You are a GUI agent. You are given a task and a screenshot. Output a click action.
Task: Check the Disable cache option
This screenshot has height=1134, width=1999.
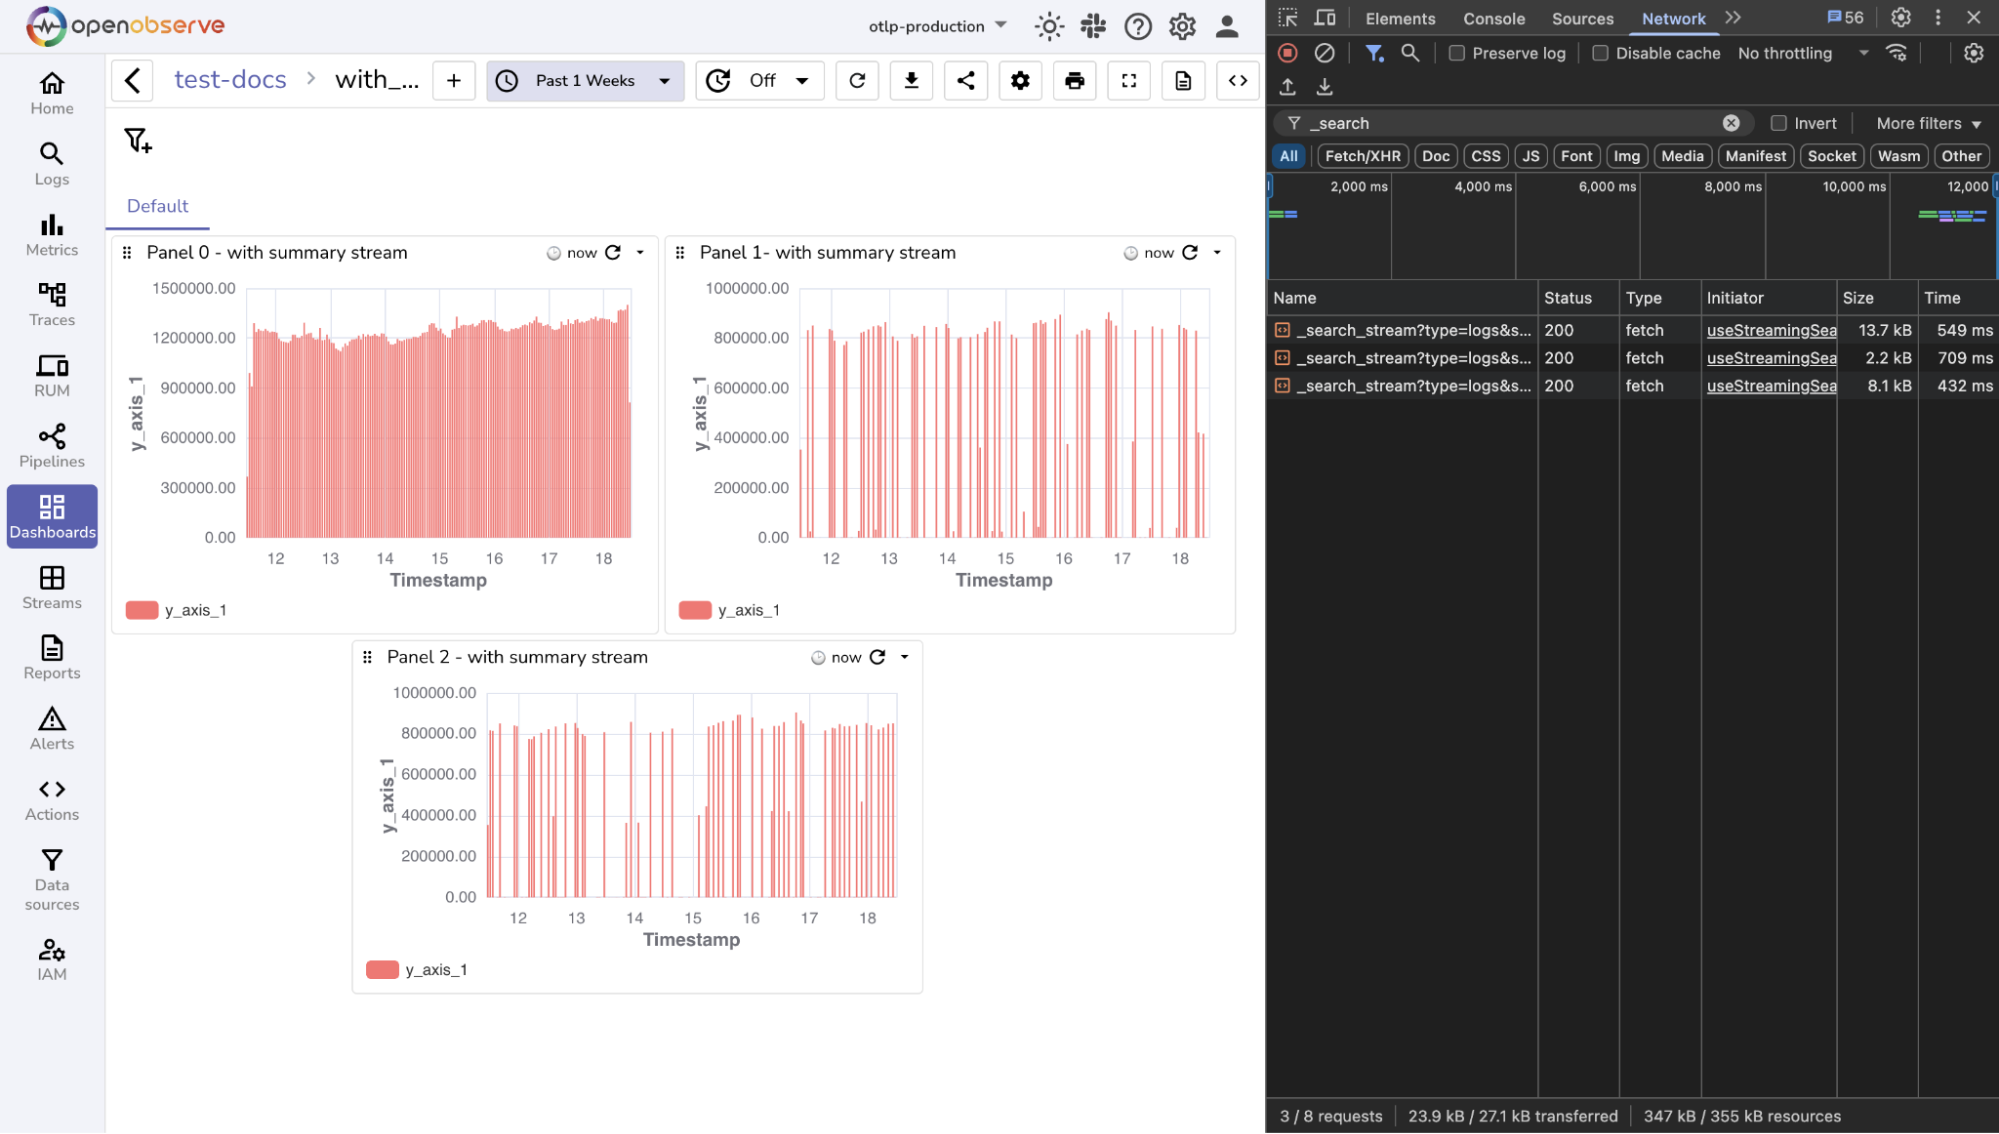[1600, 53]
